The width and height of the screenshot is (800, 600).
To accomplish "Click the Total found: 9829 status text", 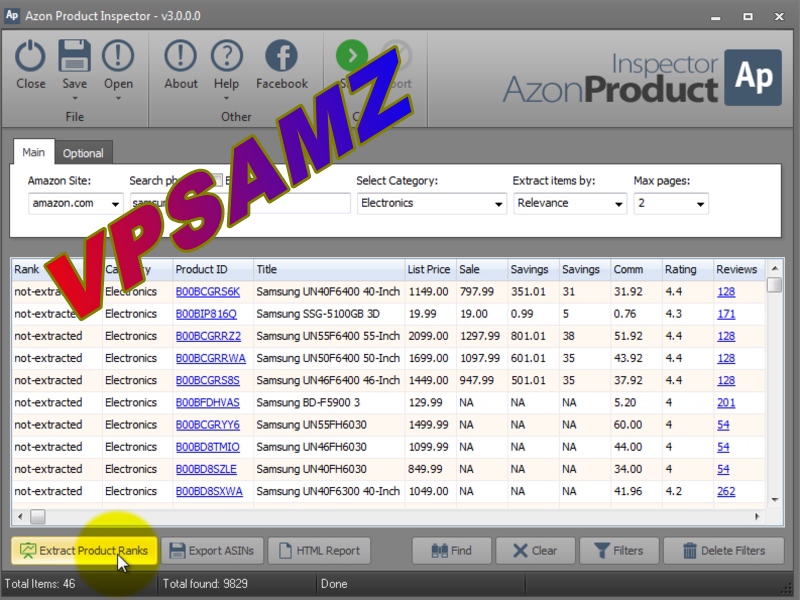I will (x=205, y=584).
